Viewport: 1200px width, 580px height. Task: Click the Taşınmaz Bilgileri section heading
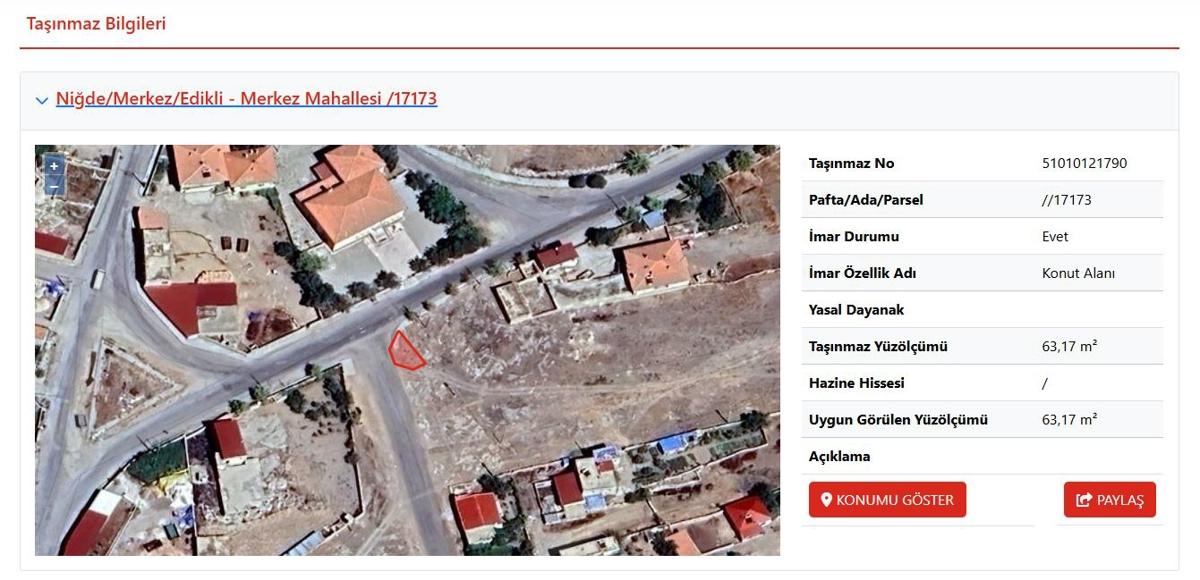pos(96,24)
